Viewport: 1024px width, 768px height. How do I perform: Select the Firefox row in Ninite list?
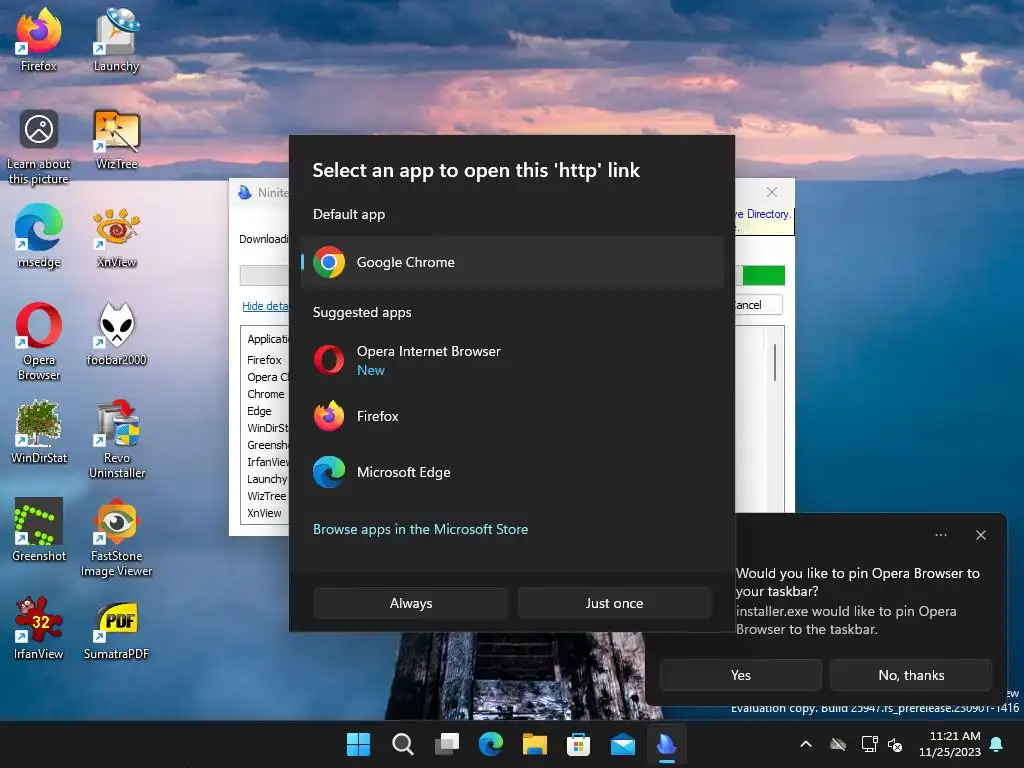pos(264,360)
